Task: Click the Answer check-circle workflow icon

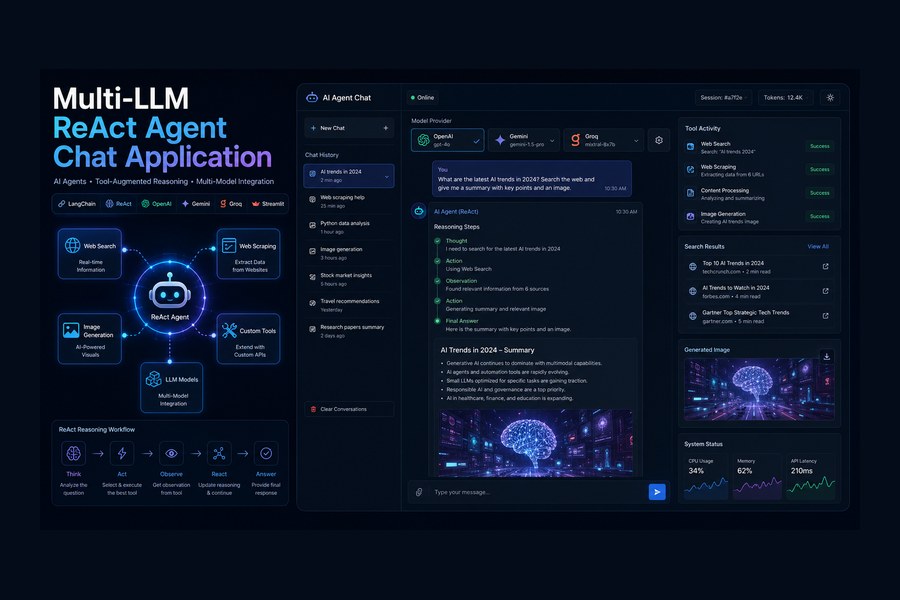Action: click(266, 454)
